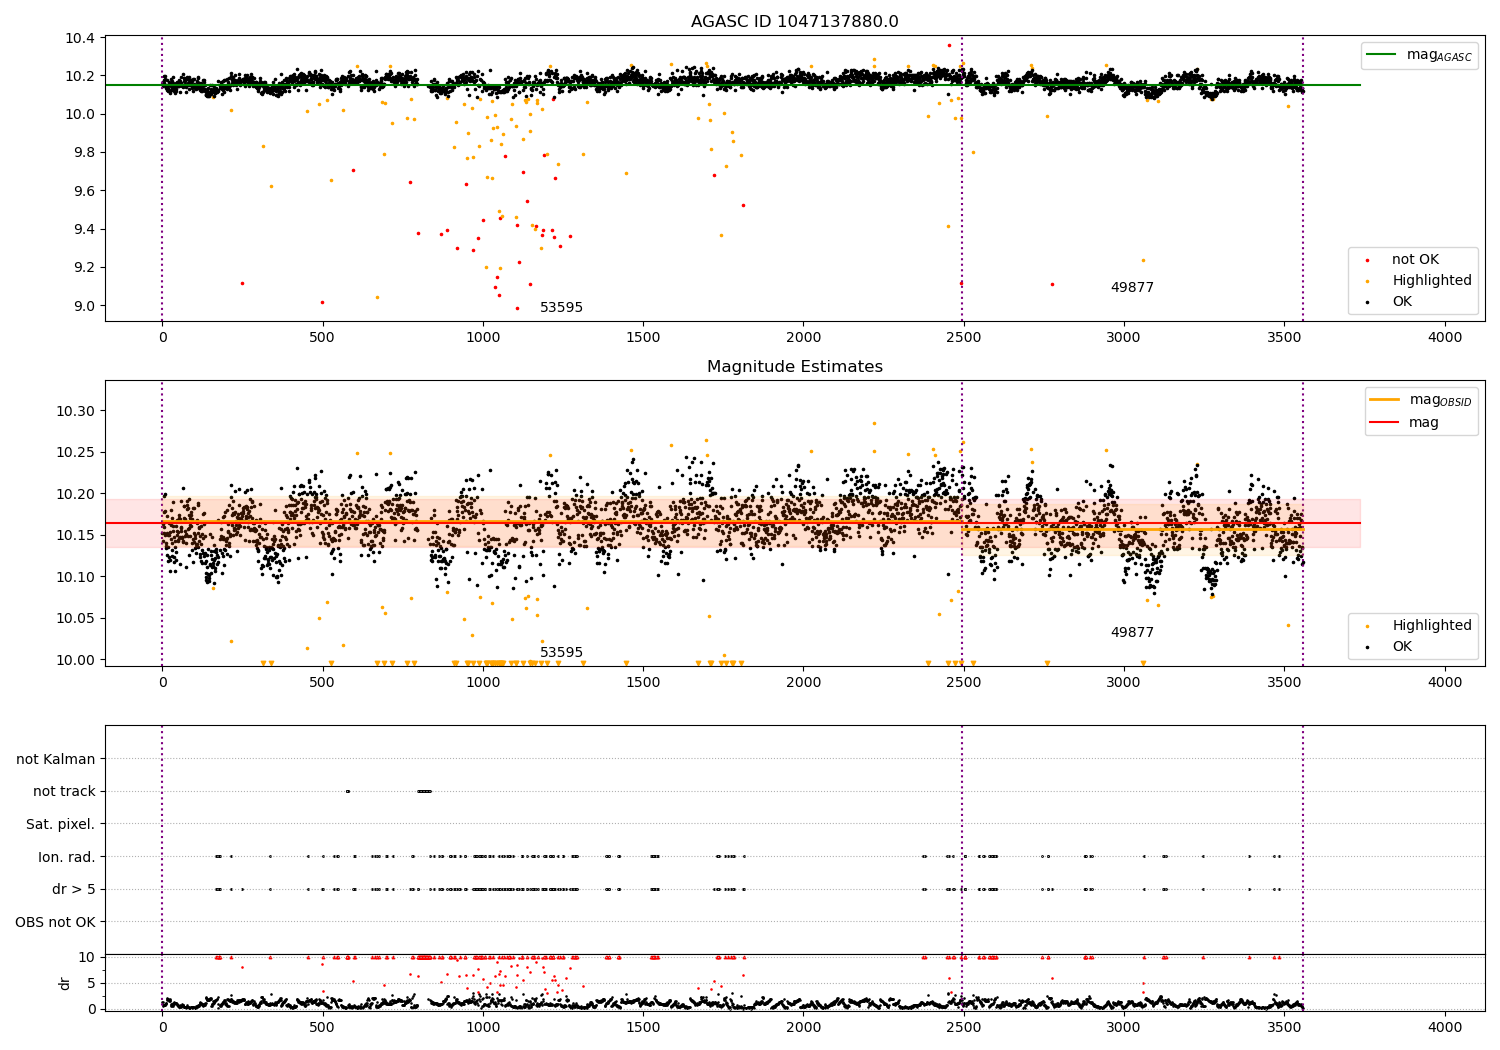This screenshot has width=1500, height=1050.
Task: Click the rotated 'dr' y-axis label
Action: click(65, 983)
